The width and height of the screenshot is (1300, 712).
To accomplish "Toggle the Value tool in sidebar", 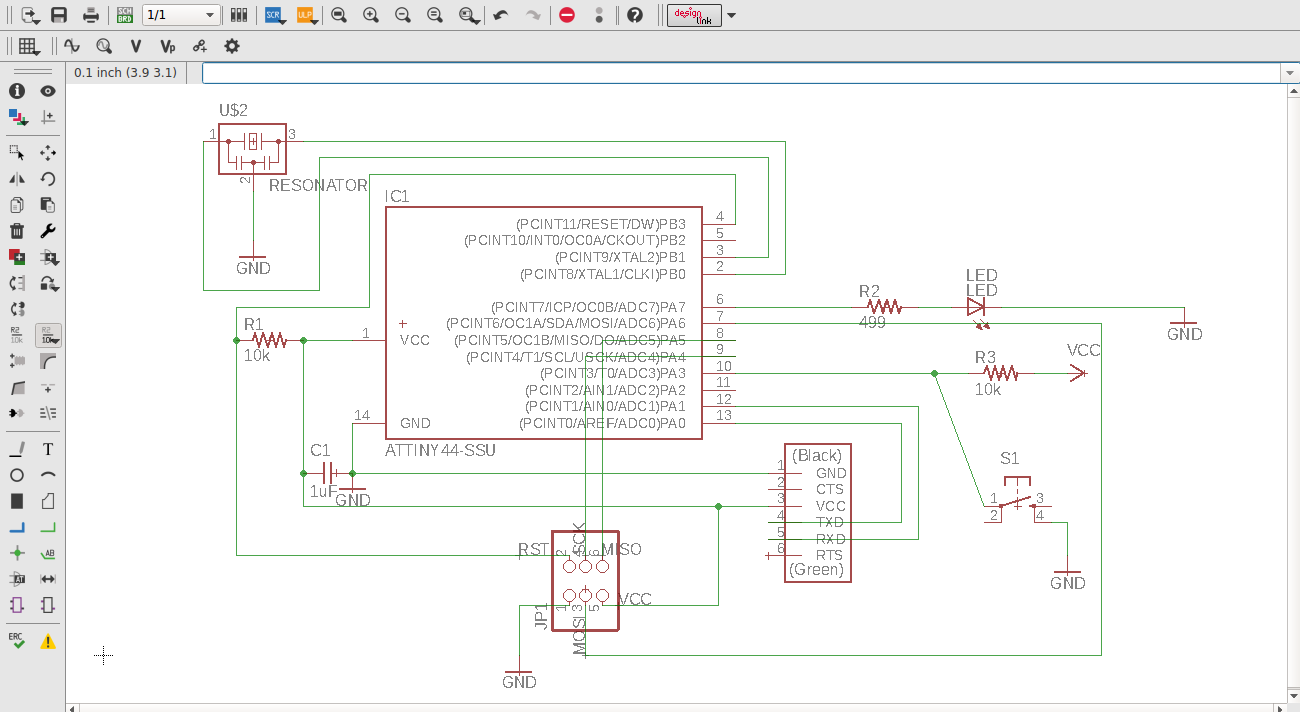I will tap(47, 335).
